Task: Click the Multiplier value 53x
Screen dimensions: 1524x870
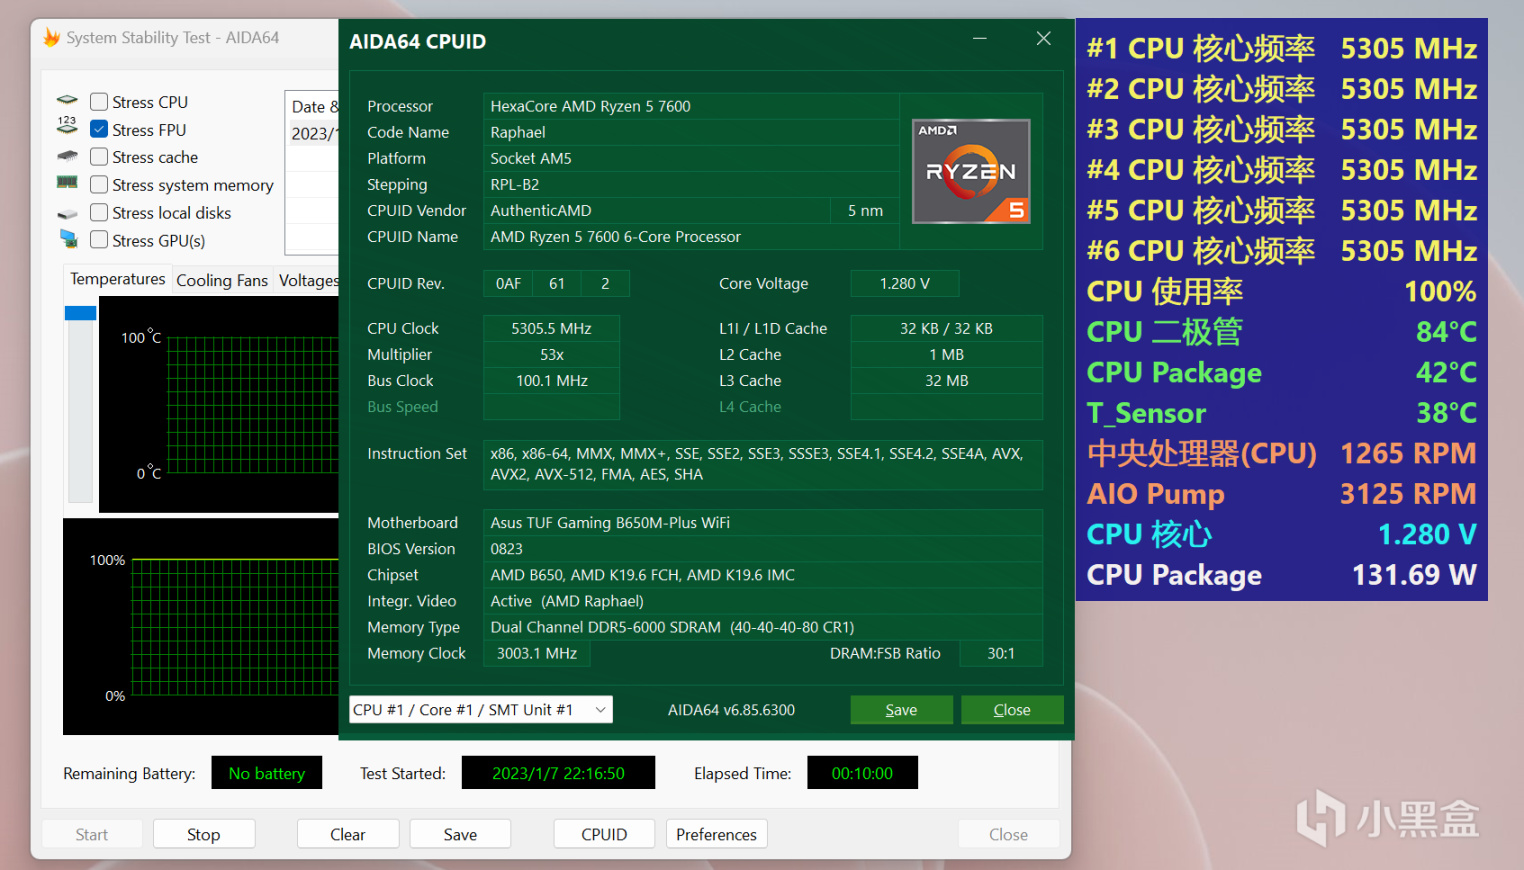Action: tap(551, 354)
